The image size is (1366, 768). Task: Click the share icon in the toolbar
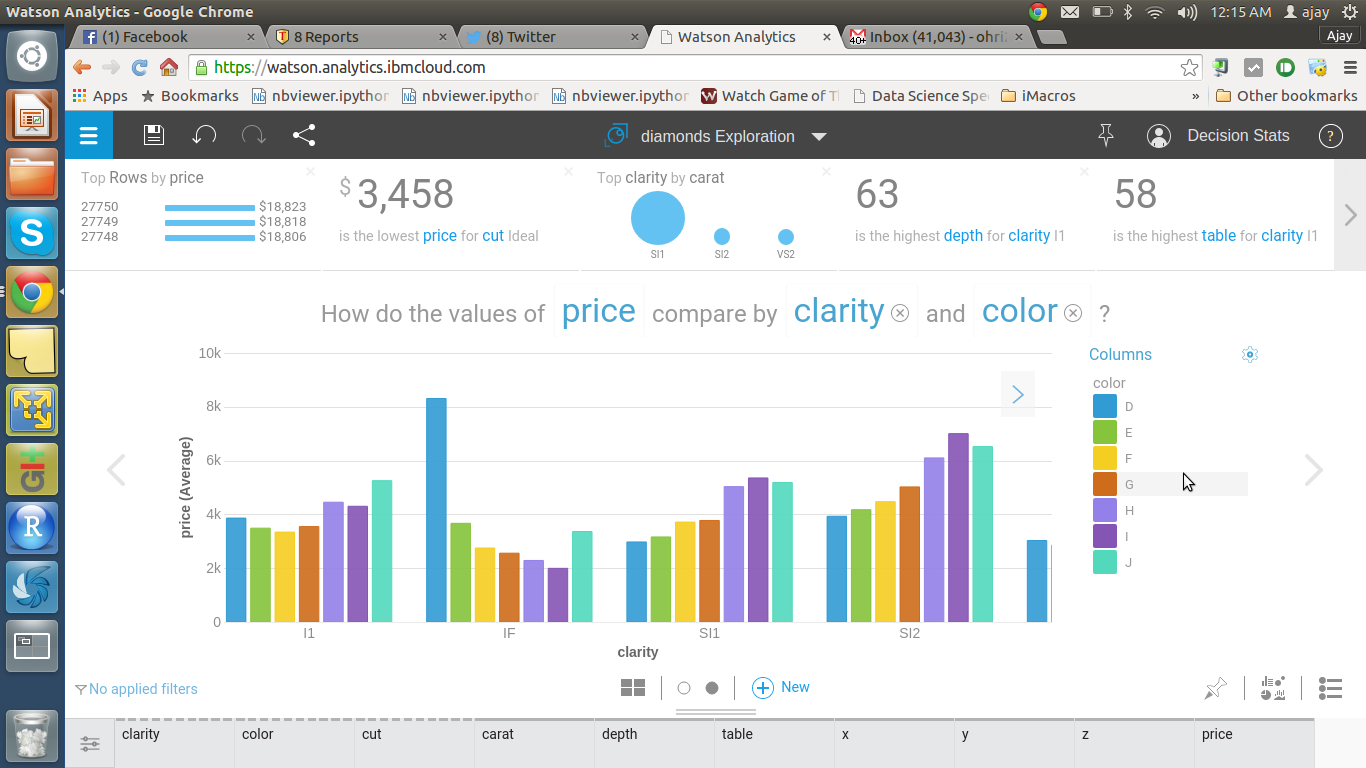[304, 136]
